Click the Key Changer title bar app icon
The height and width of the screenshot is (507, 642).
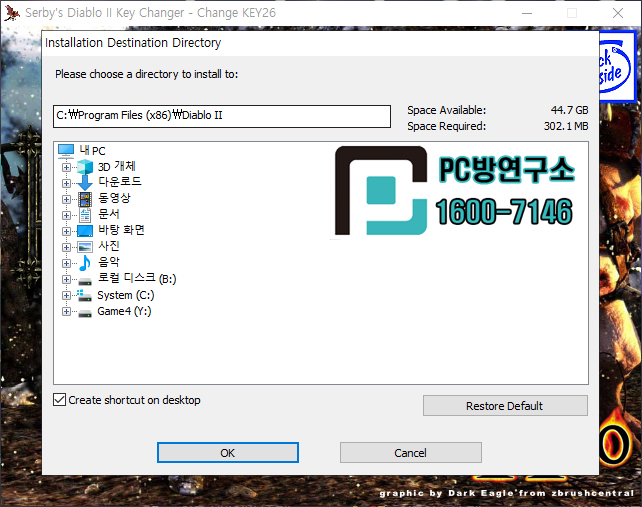12,13
